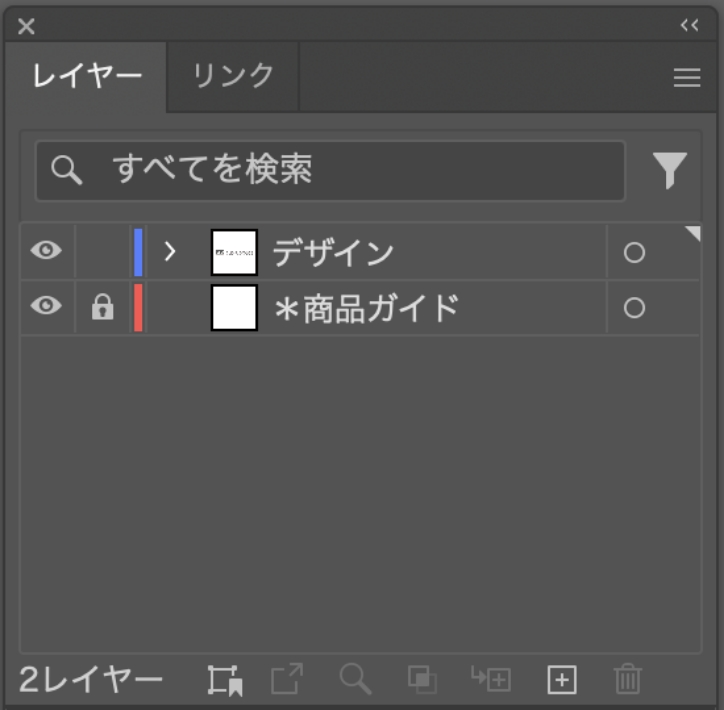Click the blue デザイン layer color bar
This screenshot has width=724, height=710.
138,252
